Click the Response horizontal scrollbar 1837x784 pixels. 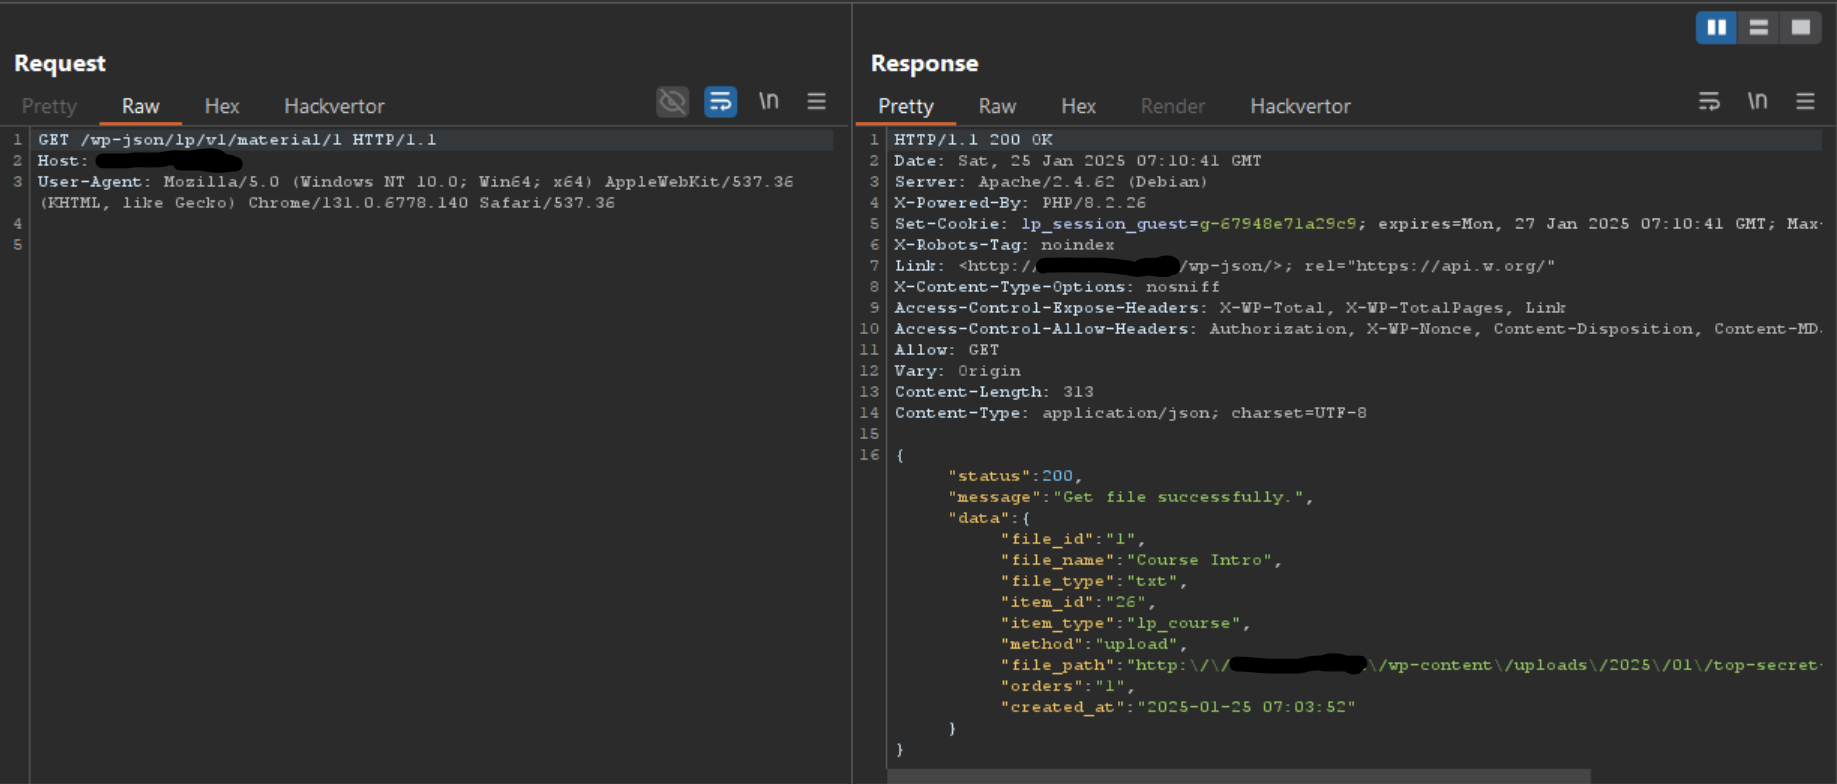click(x=1238, y=776)
